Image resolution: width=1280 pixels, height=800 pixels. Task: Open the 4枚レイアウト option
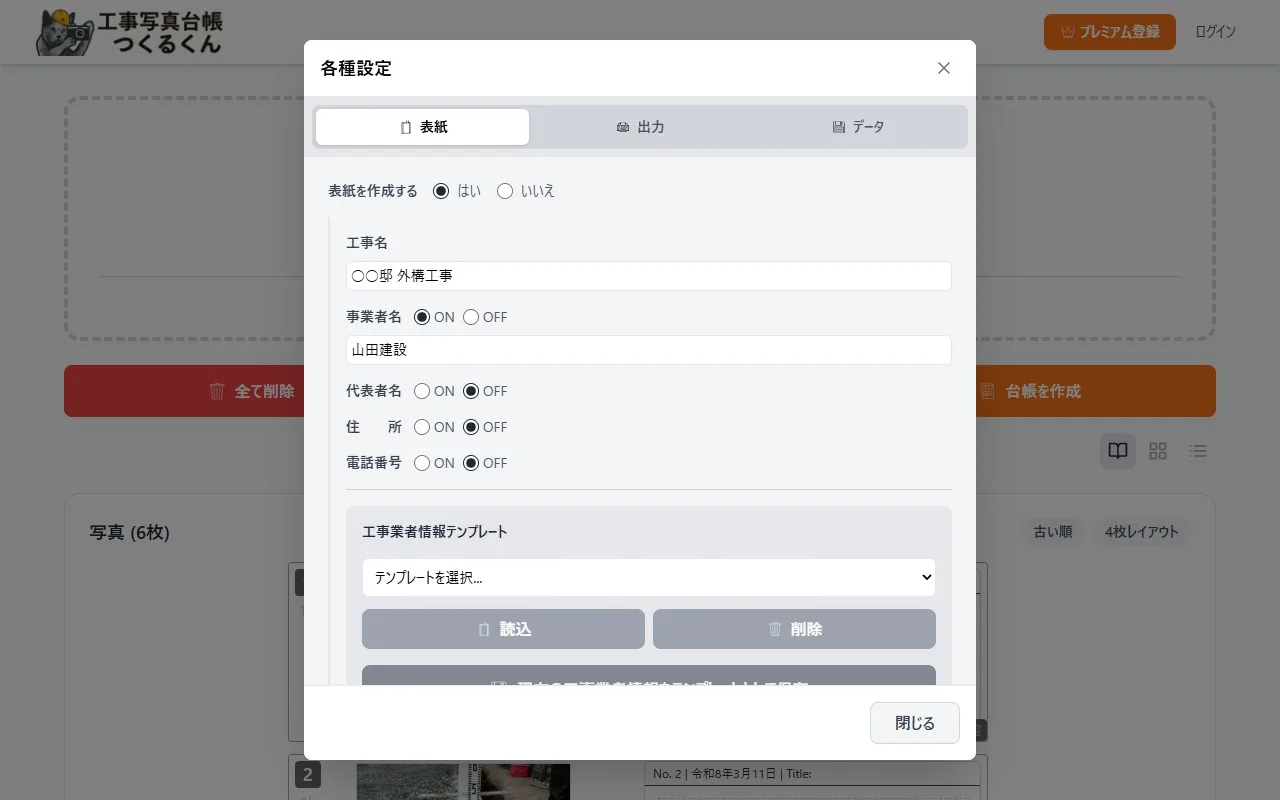(x=1141, y=532)
